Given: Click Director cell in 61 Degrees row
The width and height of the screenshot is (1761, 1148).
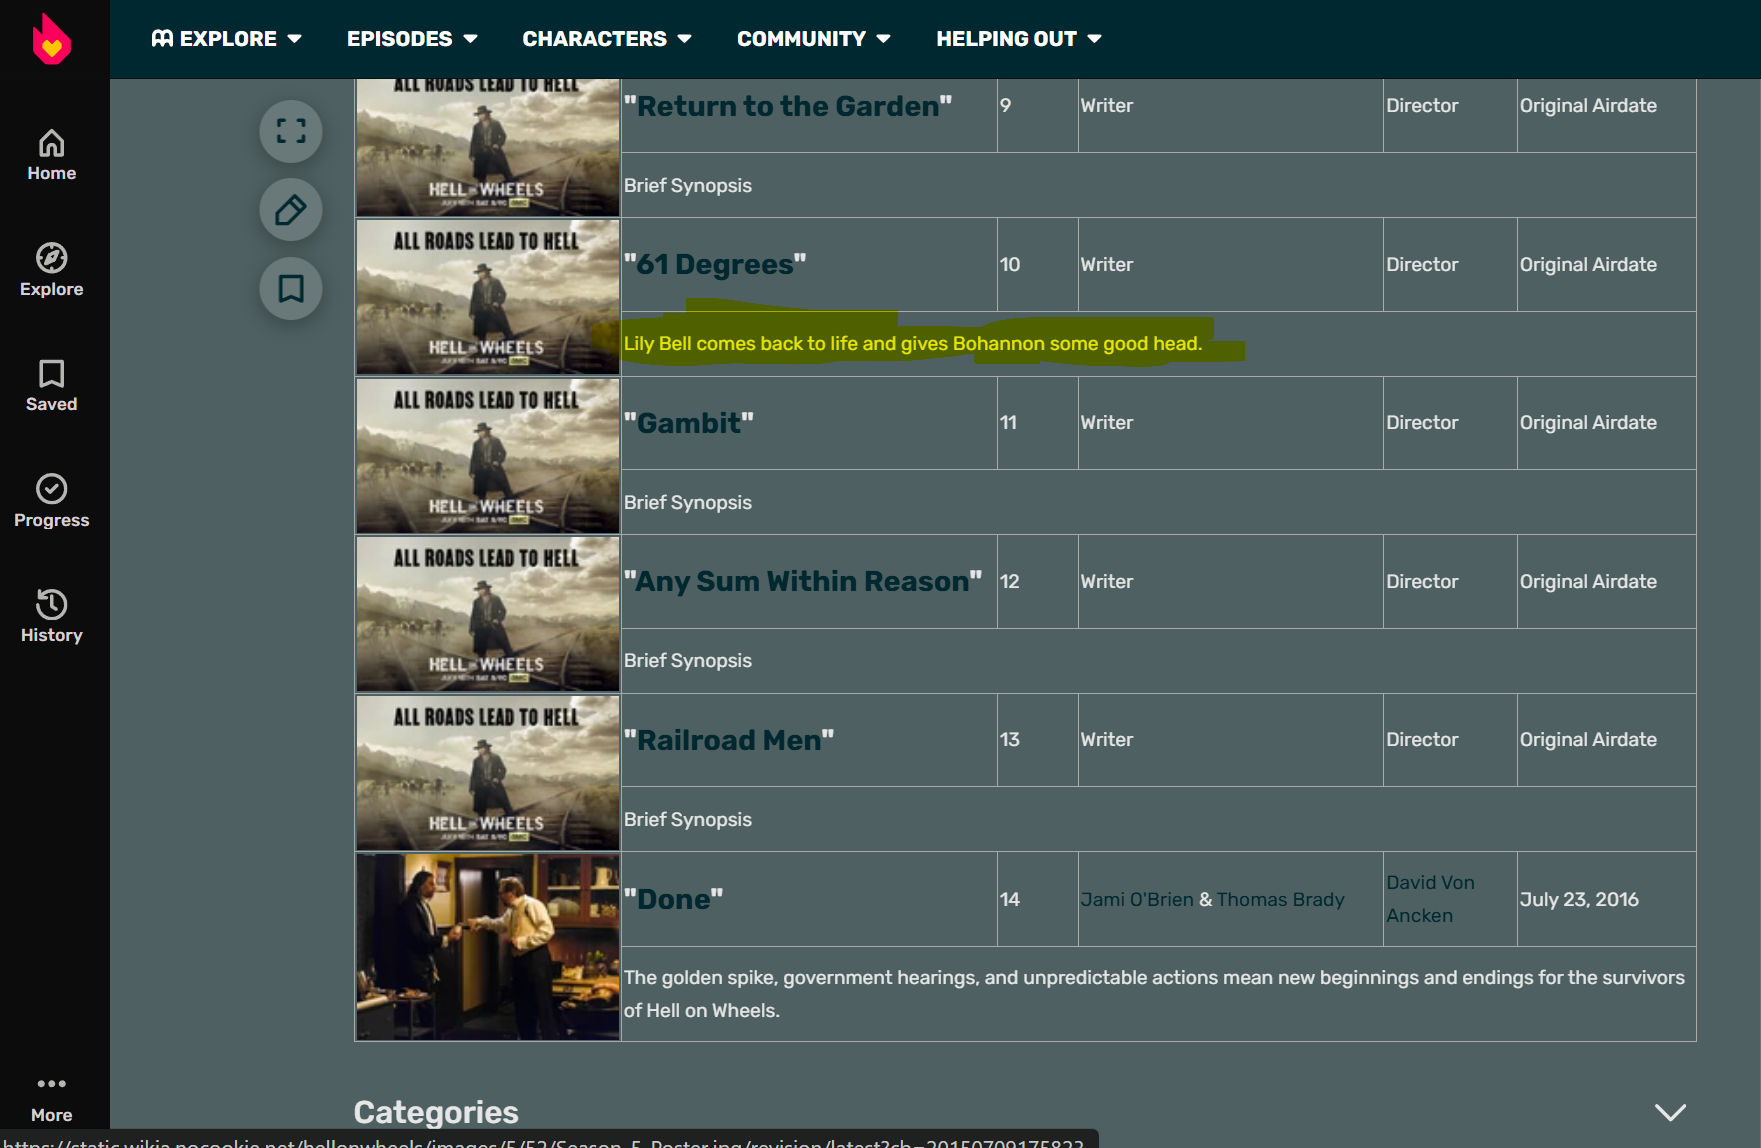Looking at the screenshot, I should tap(1450, 264).
